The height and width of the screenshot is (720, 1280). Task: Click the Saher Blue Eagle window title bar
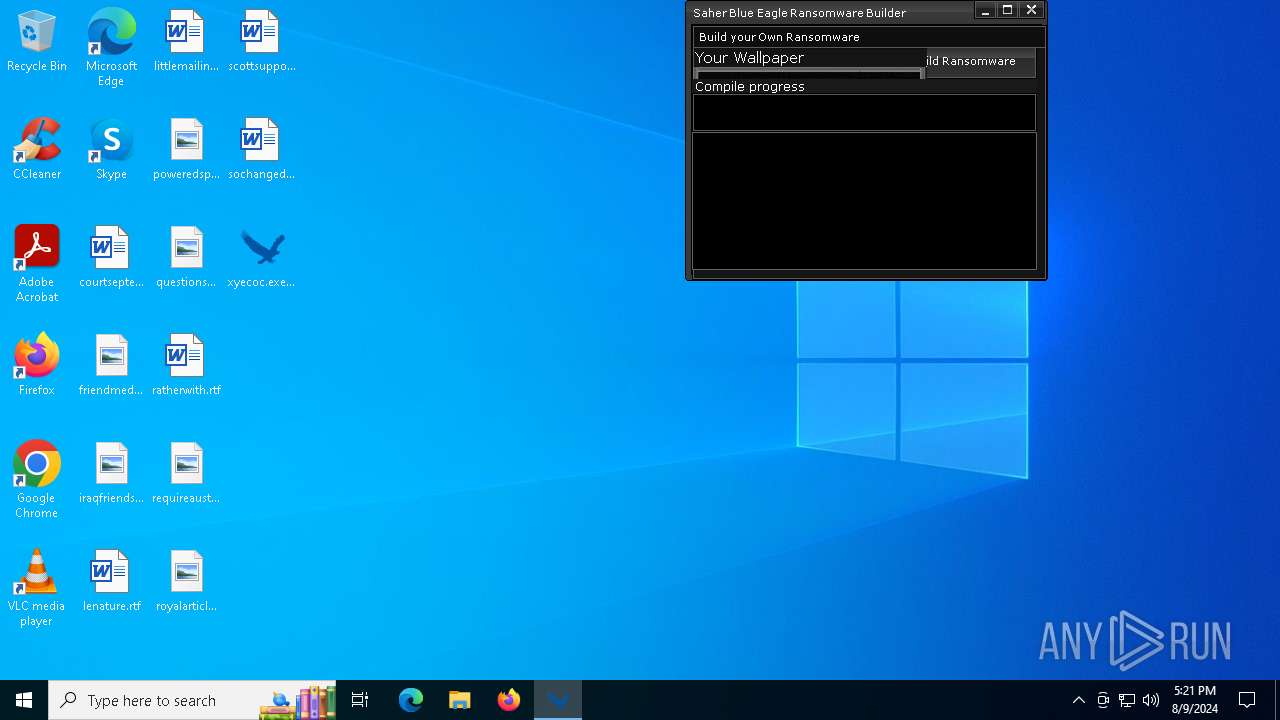[x=830, y=13]
